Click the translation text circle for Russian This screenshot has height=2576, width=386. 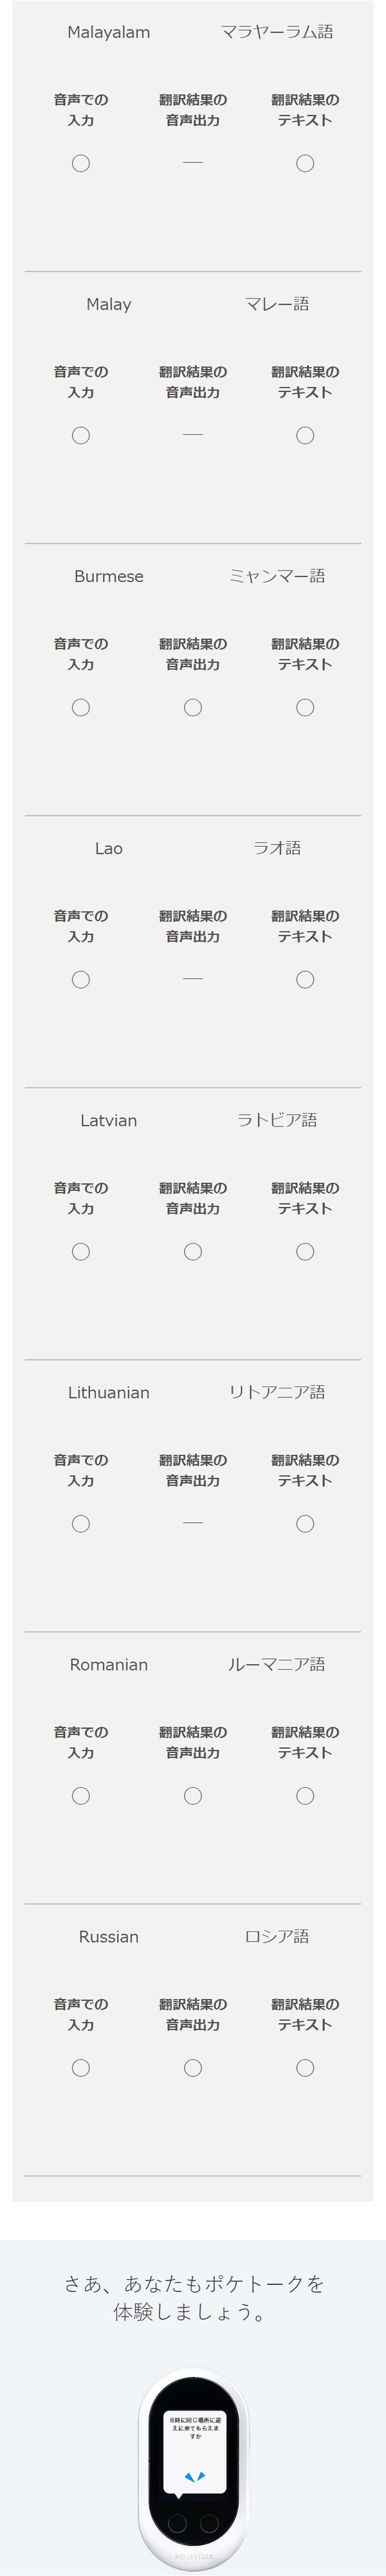tap(305, 2067)
